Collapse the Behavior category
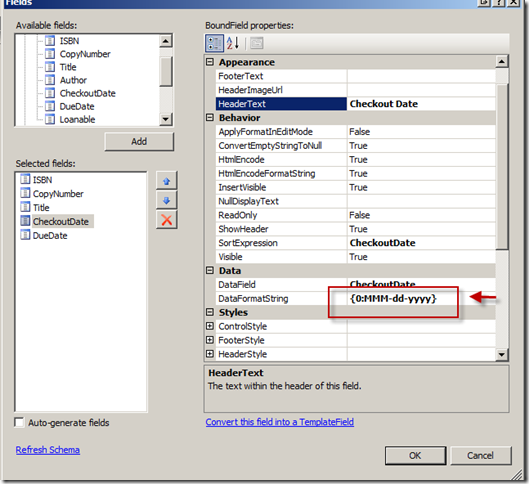Screen dimensions: 529x484 tap(210, 117)
